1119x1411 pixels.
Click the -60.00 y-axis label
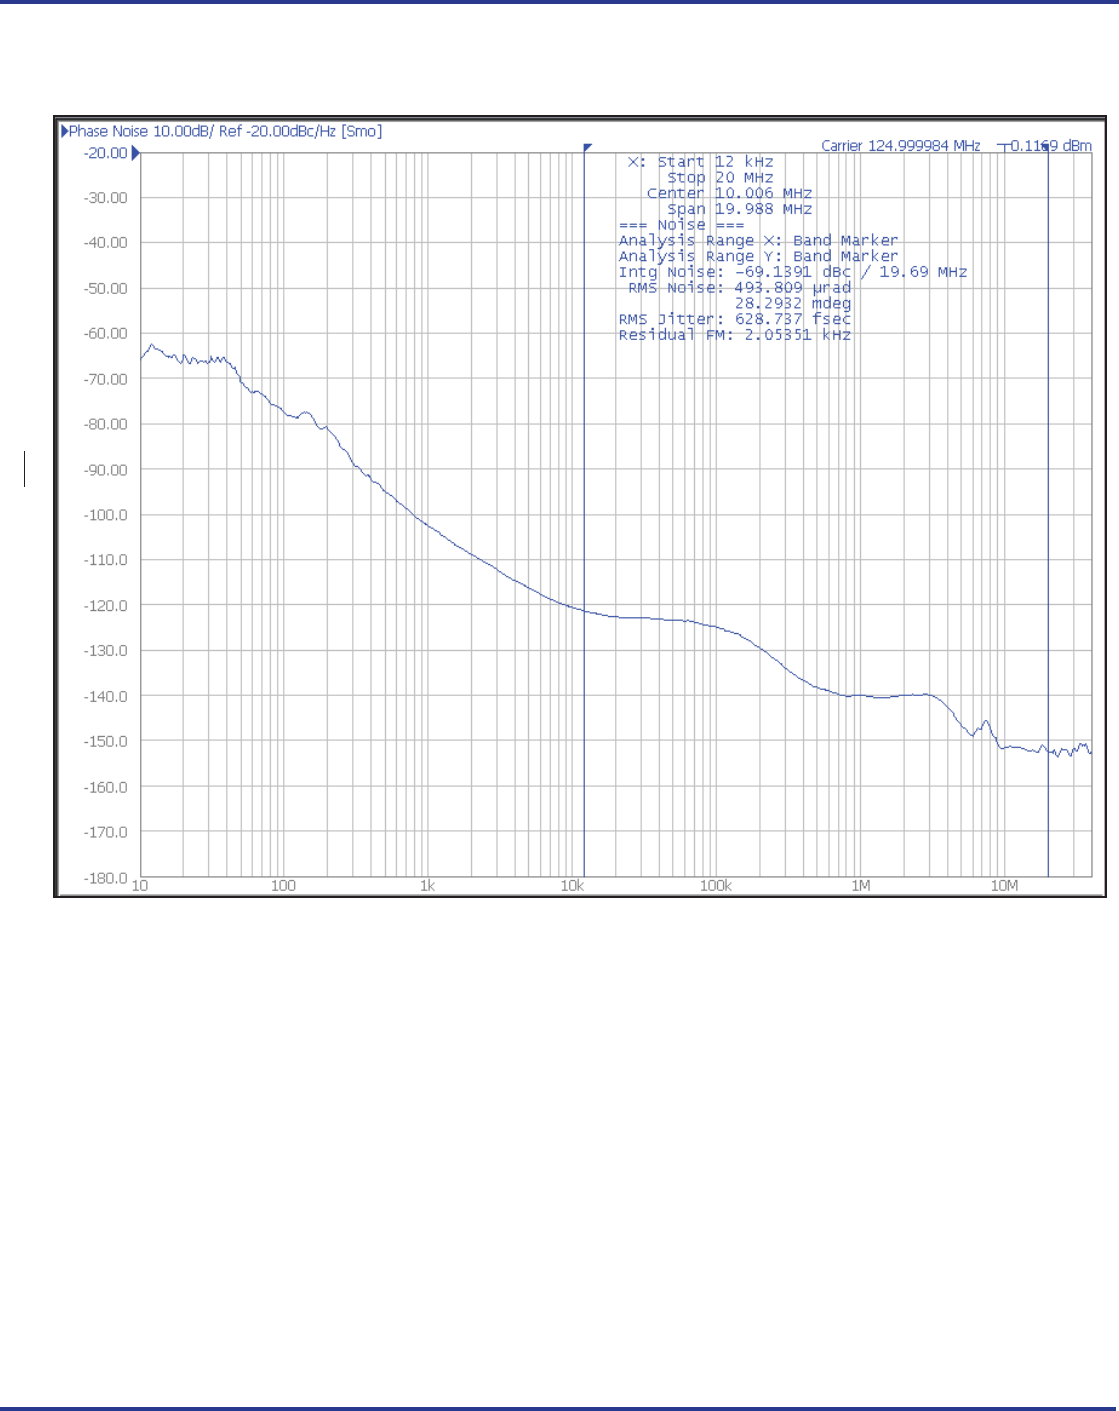tap(105, 334)
